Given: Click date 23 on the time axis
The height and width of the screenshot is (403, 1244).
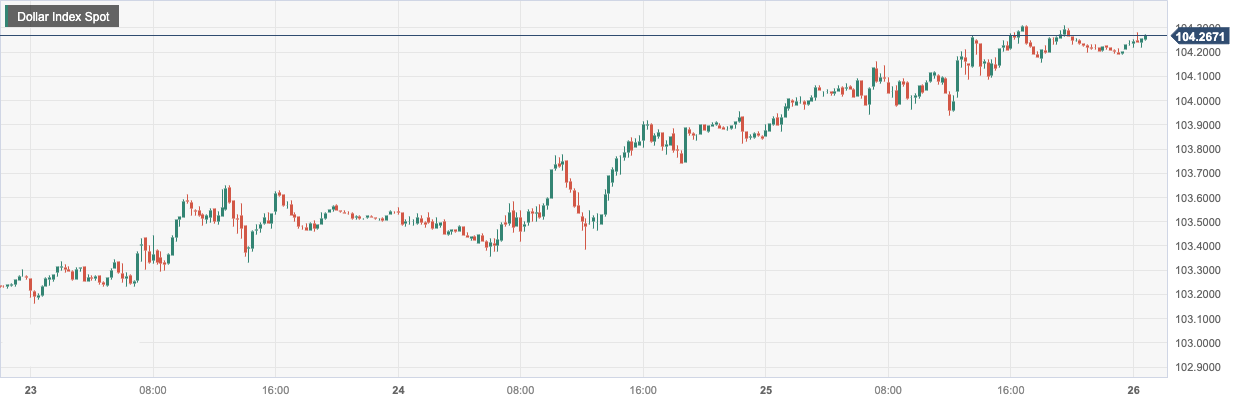Looking at the screenshot, I should click(x=30, y=390).
